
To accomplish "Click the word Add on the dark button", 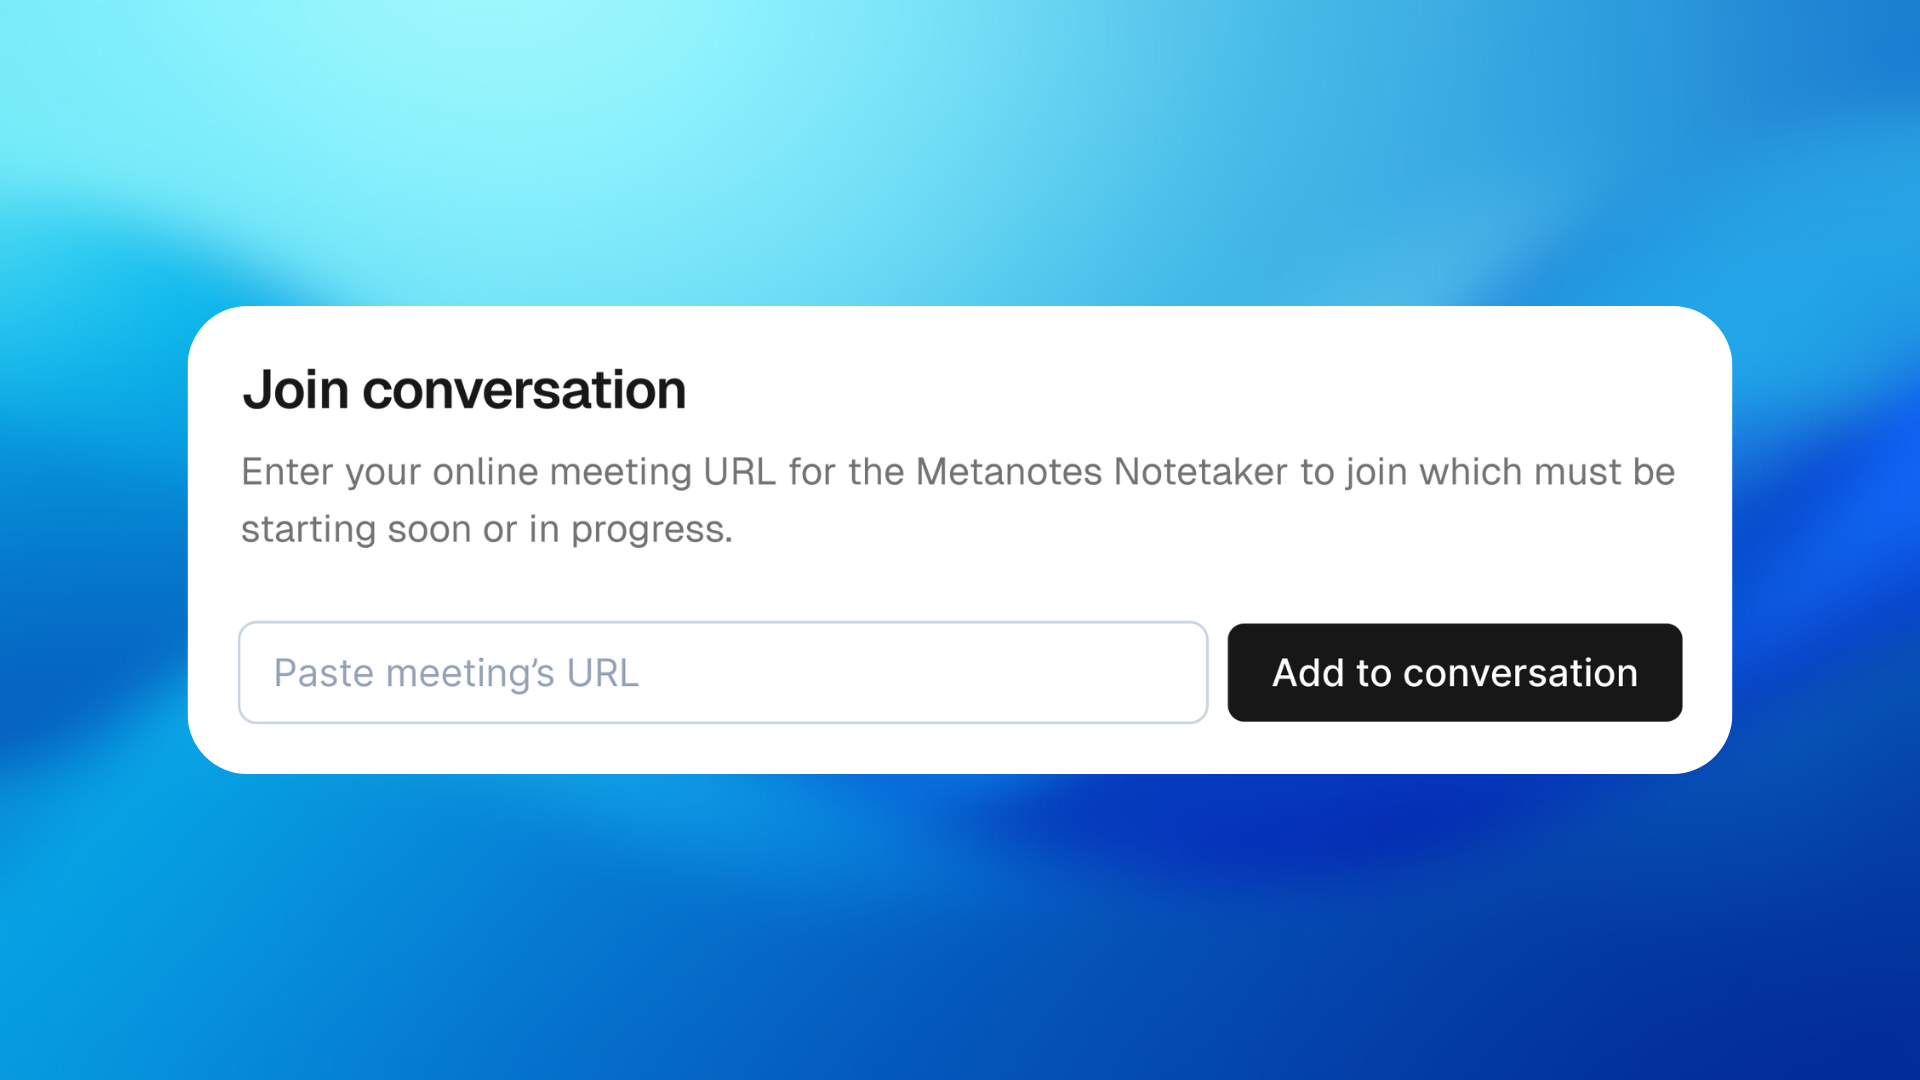I will (x=1307, y=673).
